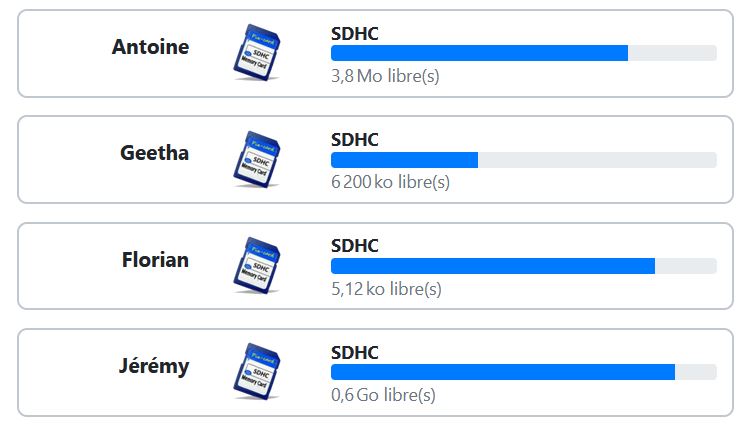Click Jérémy's SDHC memory card icon

[257, 371]
